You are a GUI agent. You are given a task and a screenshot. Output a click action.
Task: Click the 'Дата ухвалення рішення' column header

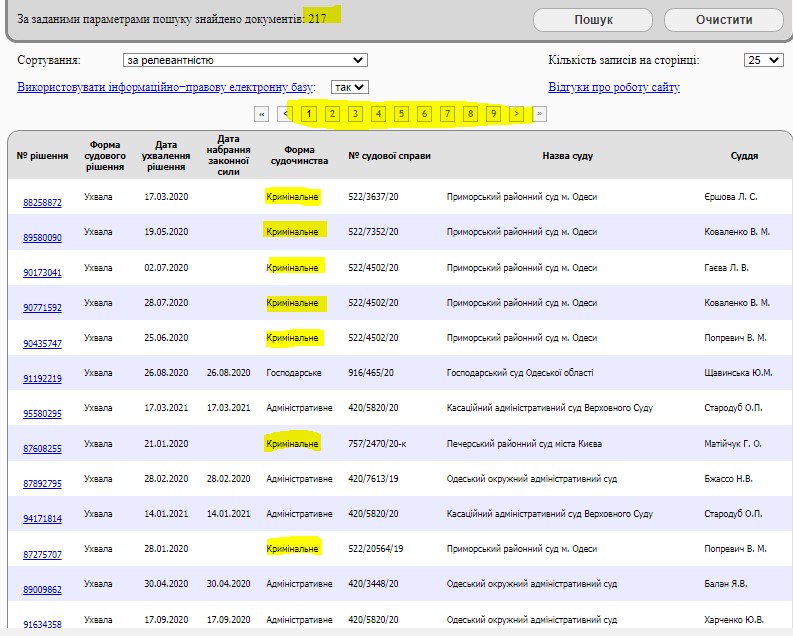pos(166,156)
